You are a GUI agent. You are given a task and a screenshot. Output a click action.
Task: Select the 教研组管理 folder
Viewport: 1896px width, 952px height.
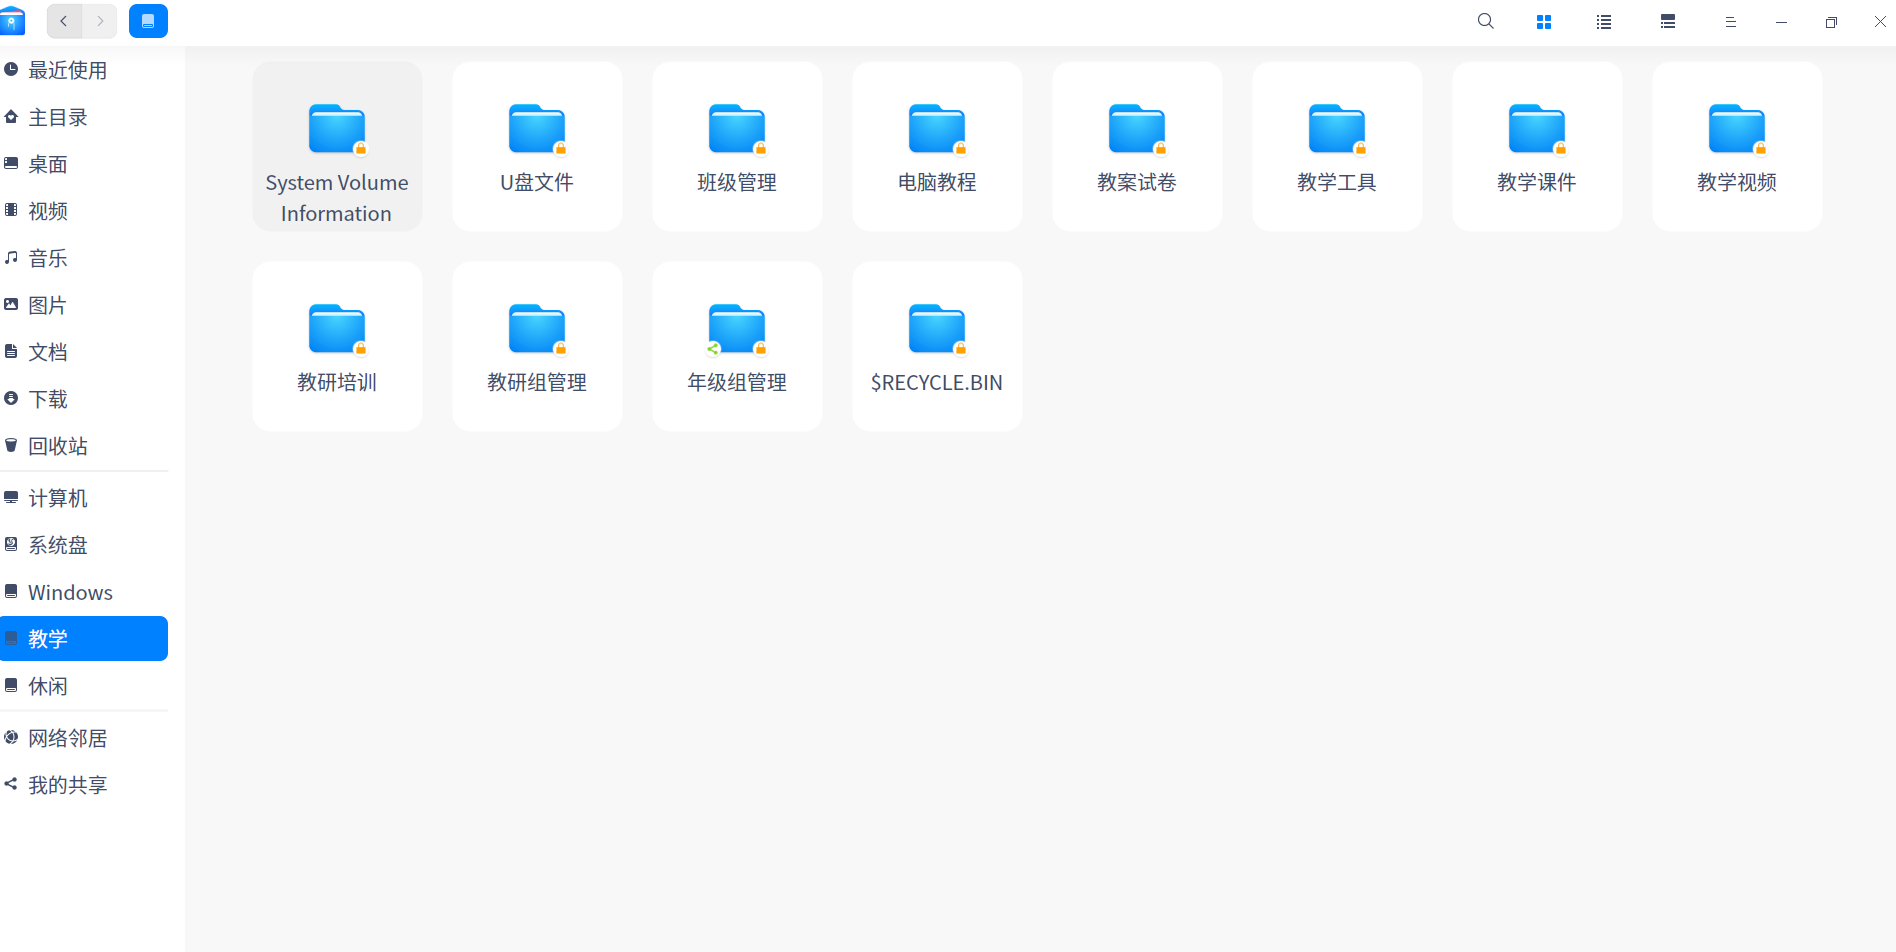pyautogui.click(x=537, y=347)
